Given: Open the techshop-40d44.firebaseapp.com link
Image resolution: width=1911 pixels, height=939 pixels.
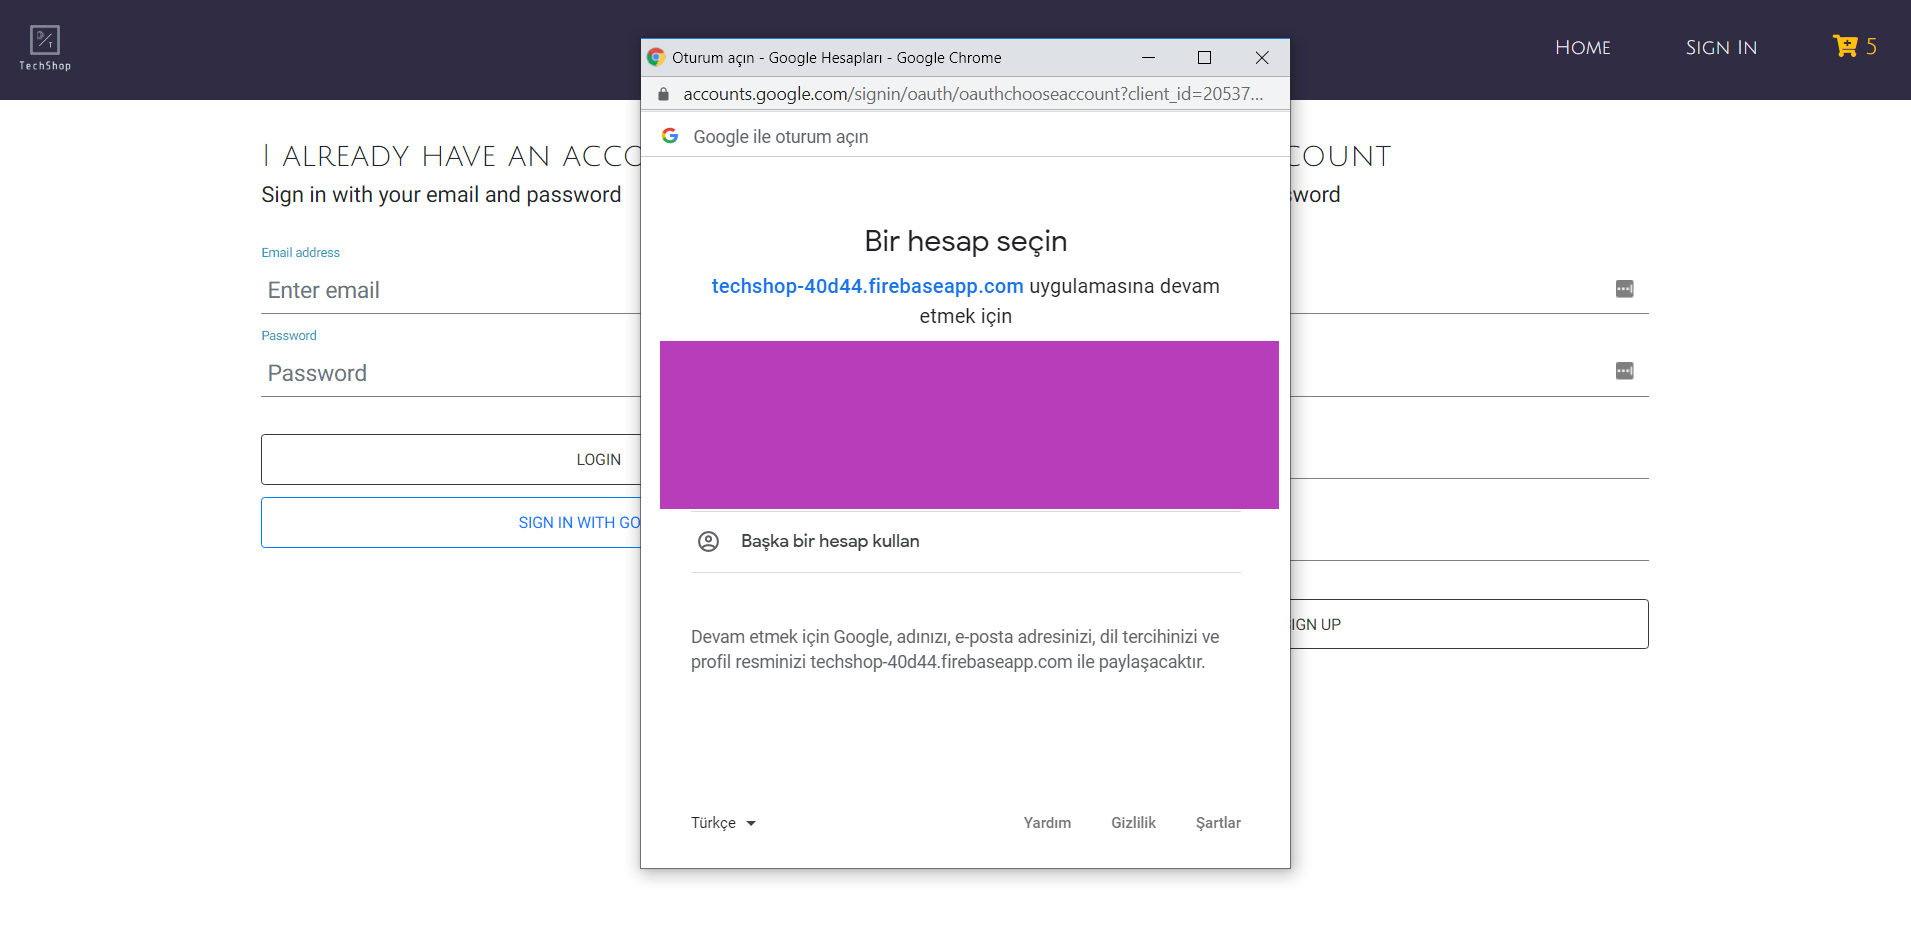Looking at the screenshot, I should (x=867, y=286).
